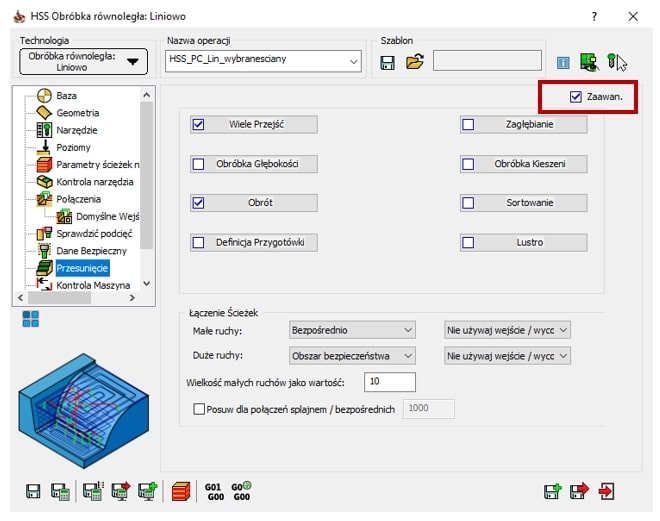Open the Nazwa operacji dropdown

click(x=263, y=61)
